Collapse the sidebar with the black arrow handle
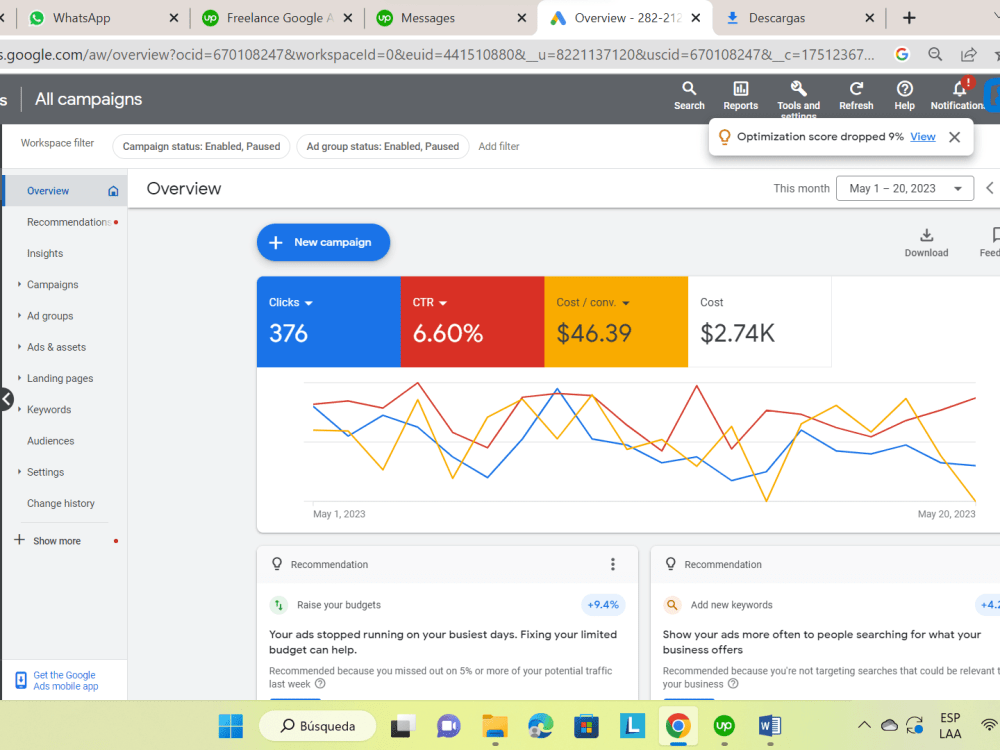 6,399
